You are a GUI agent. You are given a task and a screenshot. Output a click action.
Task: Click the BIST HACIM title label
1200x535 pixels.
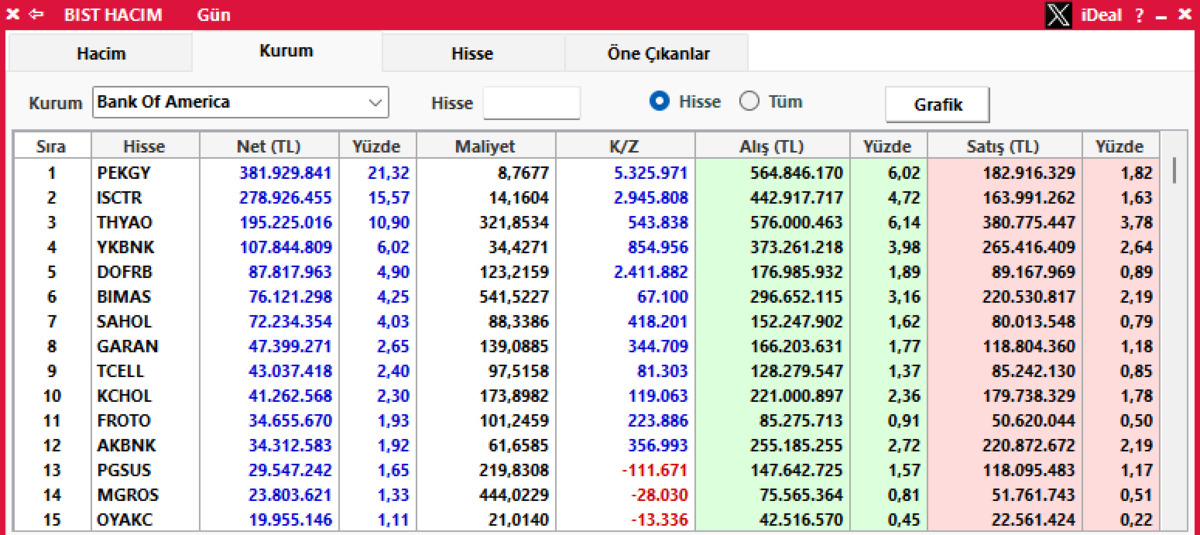113,15
